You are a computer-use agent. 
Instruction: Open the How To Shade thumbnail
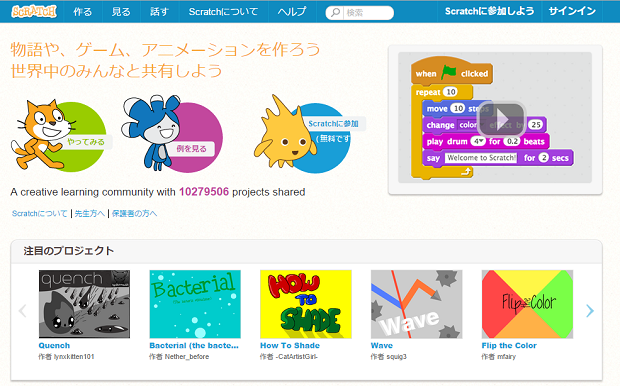click(x=306, y=304)
